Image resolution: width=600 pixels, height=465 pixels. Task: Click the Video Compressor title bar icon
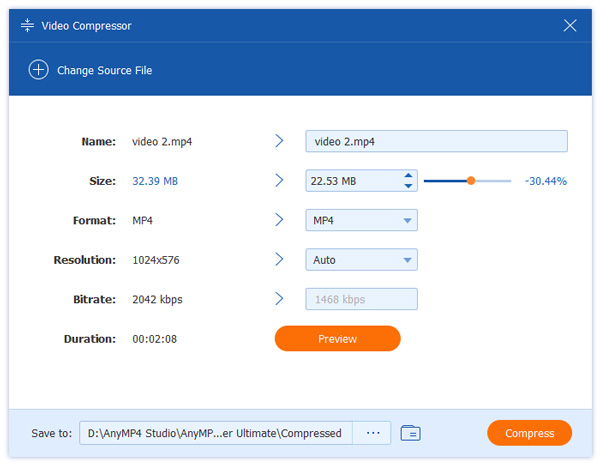point(27,25)
